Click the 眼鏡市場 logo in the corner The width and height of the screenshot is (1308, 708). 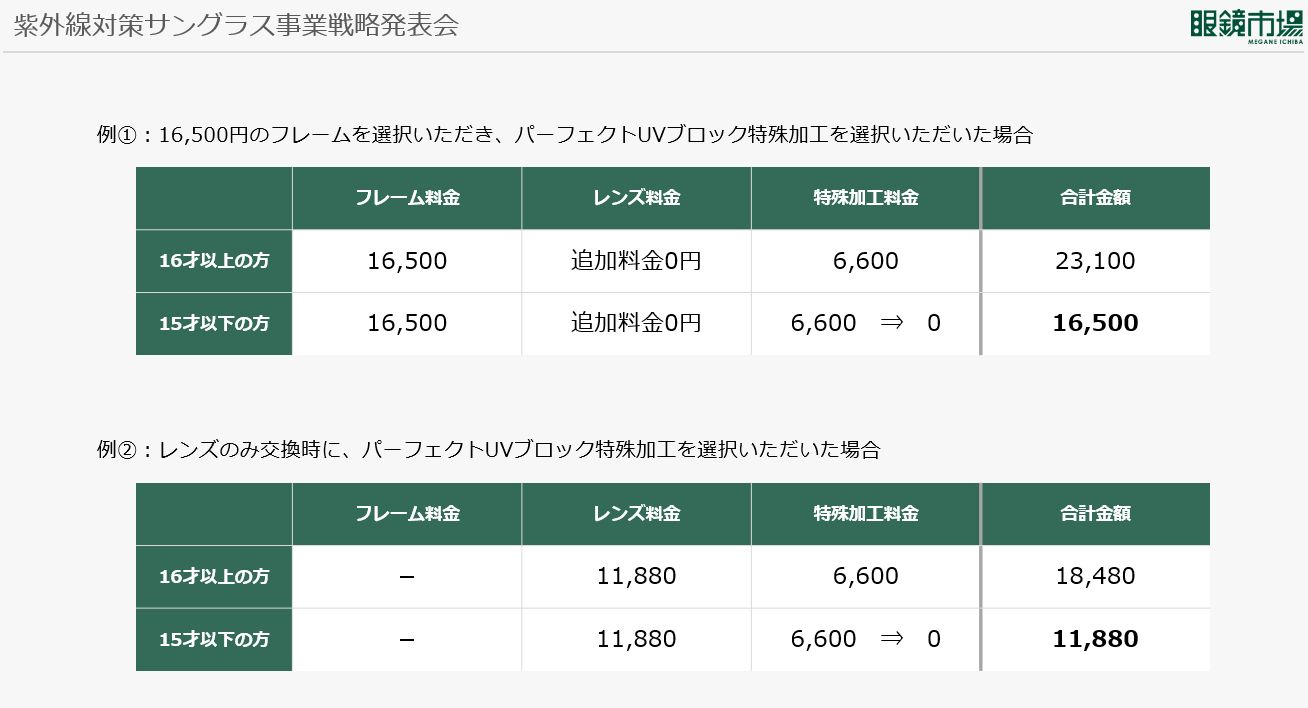pyautogui.click(x=1247, y=26)
